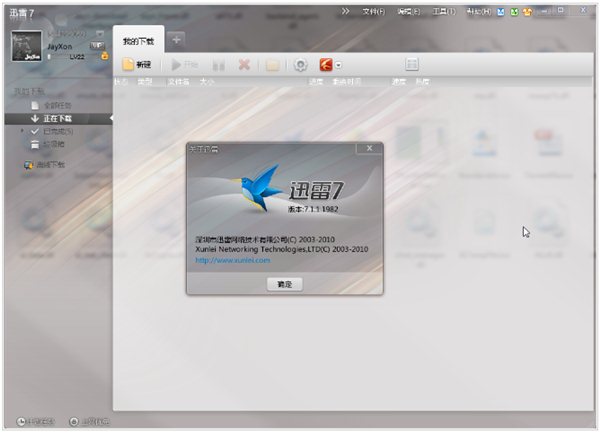This screenshot has height=433, width=600.
Task: Click the red X delete task icon
Action: [x=244, y=64]
